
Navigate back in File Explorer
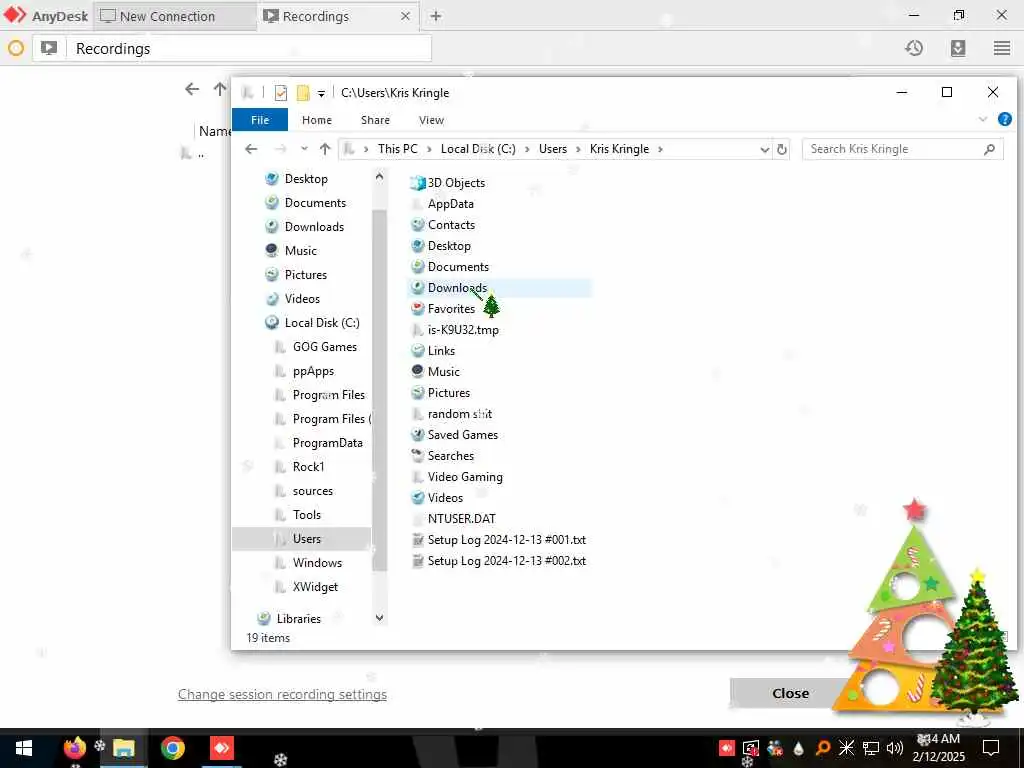(251, 149)
